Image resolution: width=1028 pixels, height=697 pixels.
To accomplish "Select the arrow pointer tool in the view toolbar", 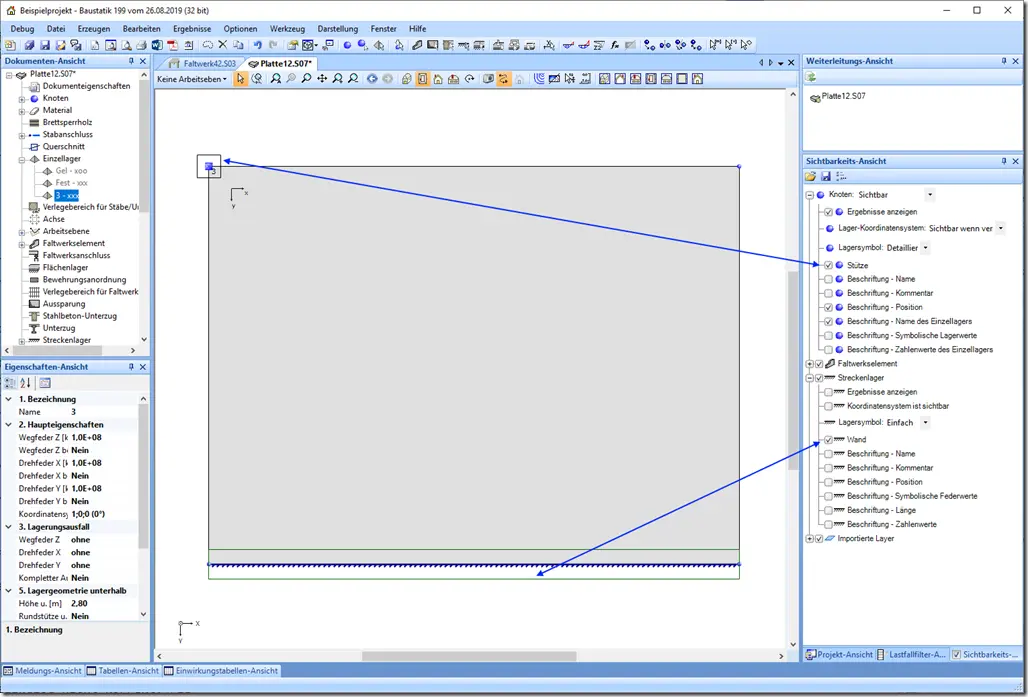I will [x=241, y=79].
